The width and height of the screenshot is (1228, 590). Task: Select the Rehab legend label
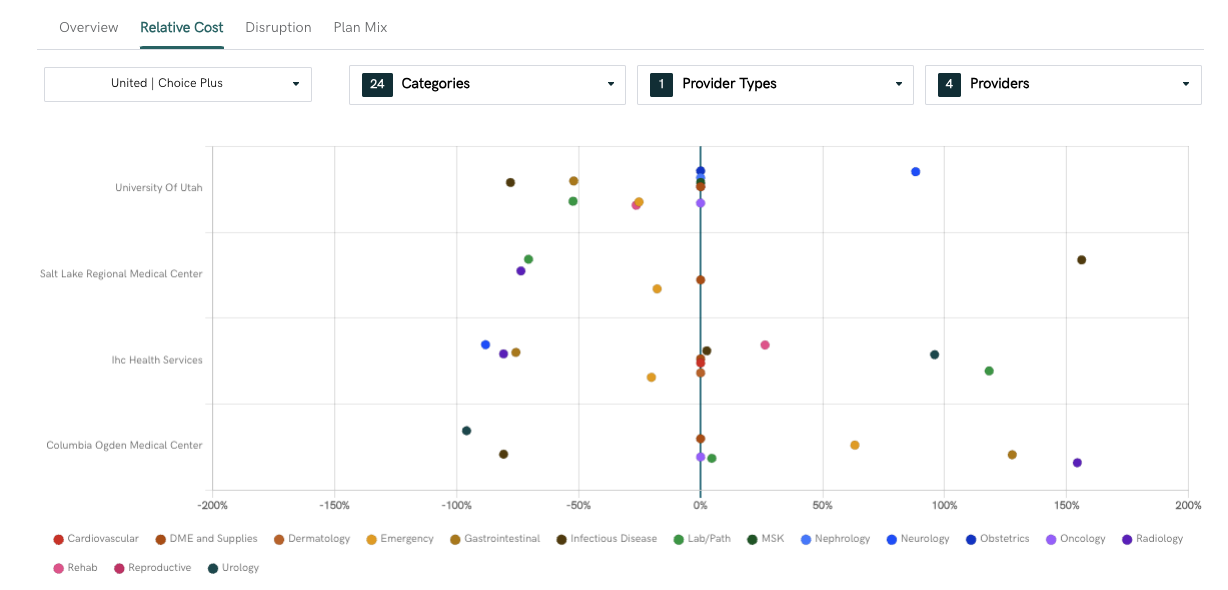tap(83, 568)
